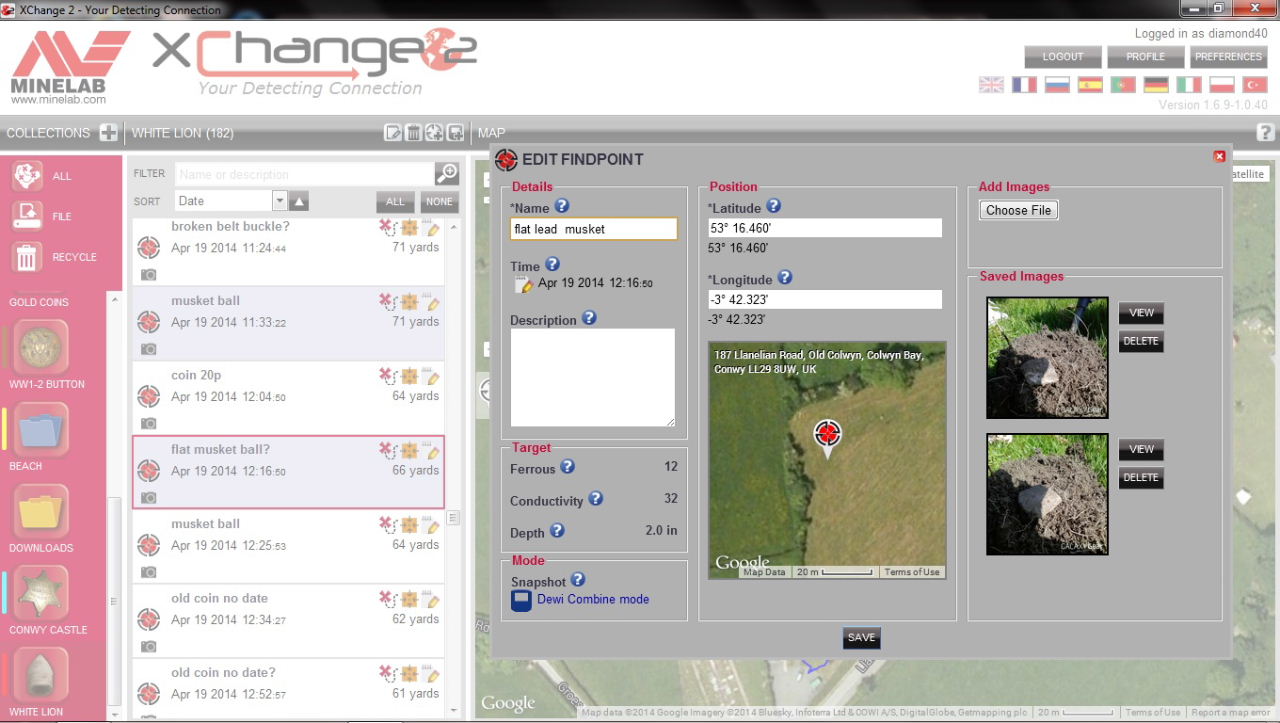Select the United Kingdom flag for English
This screenshot has width=1280, height=723.
(x=991, y=85)
